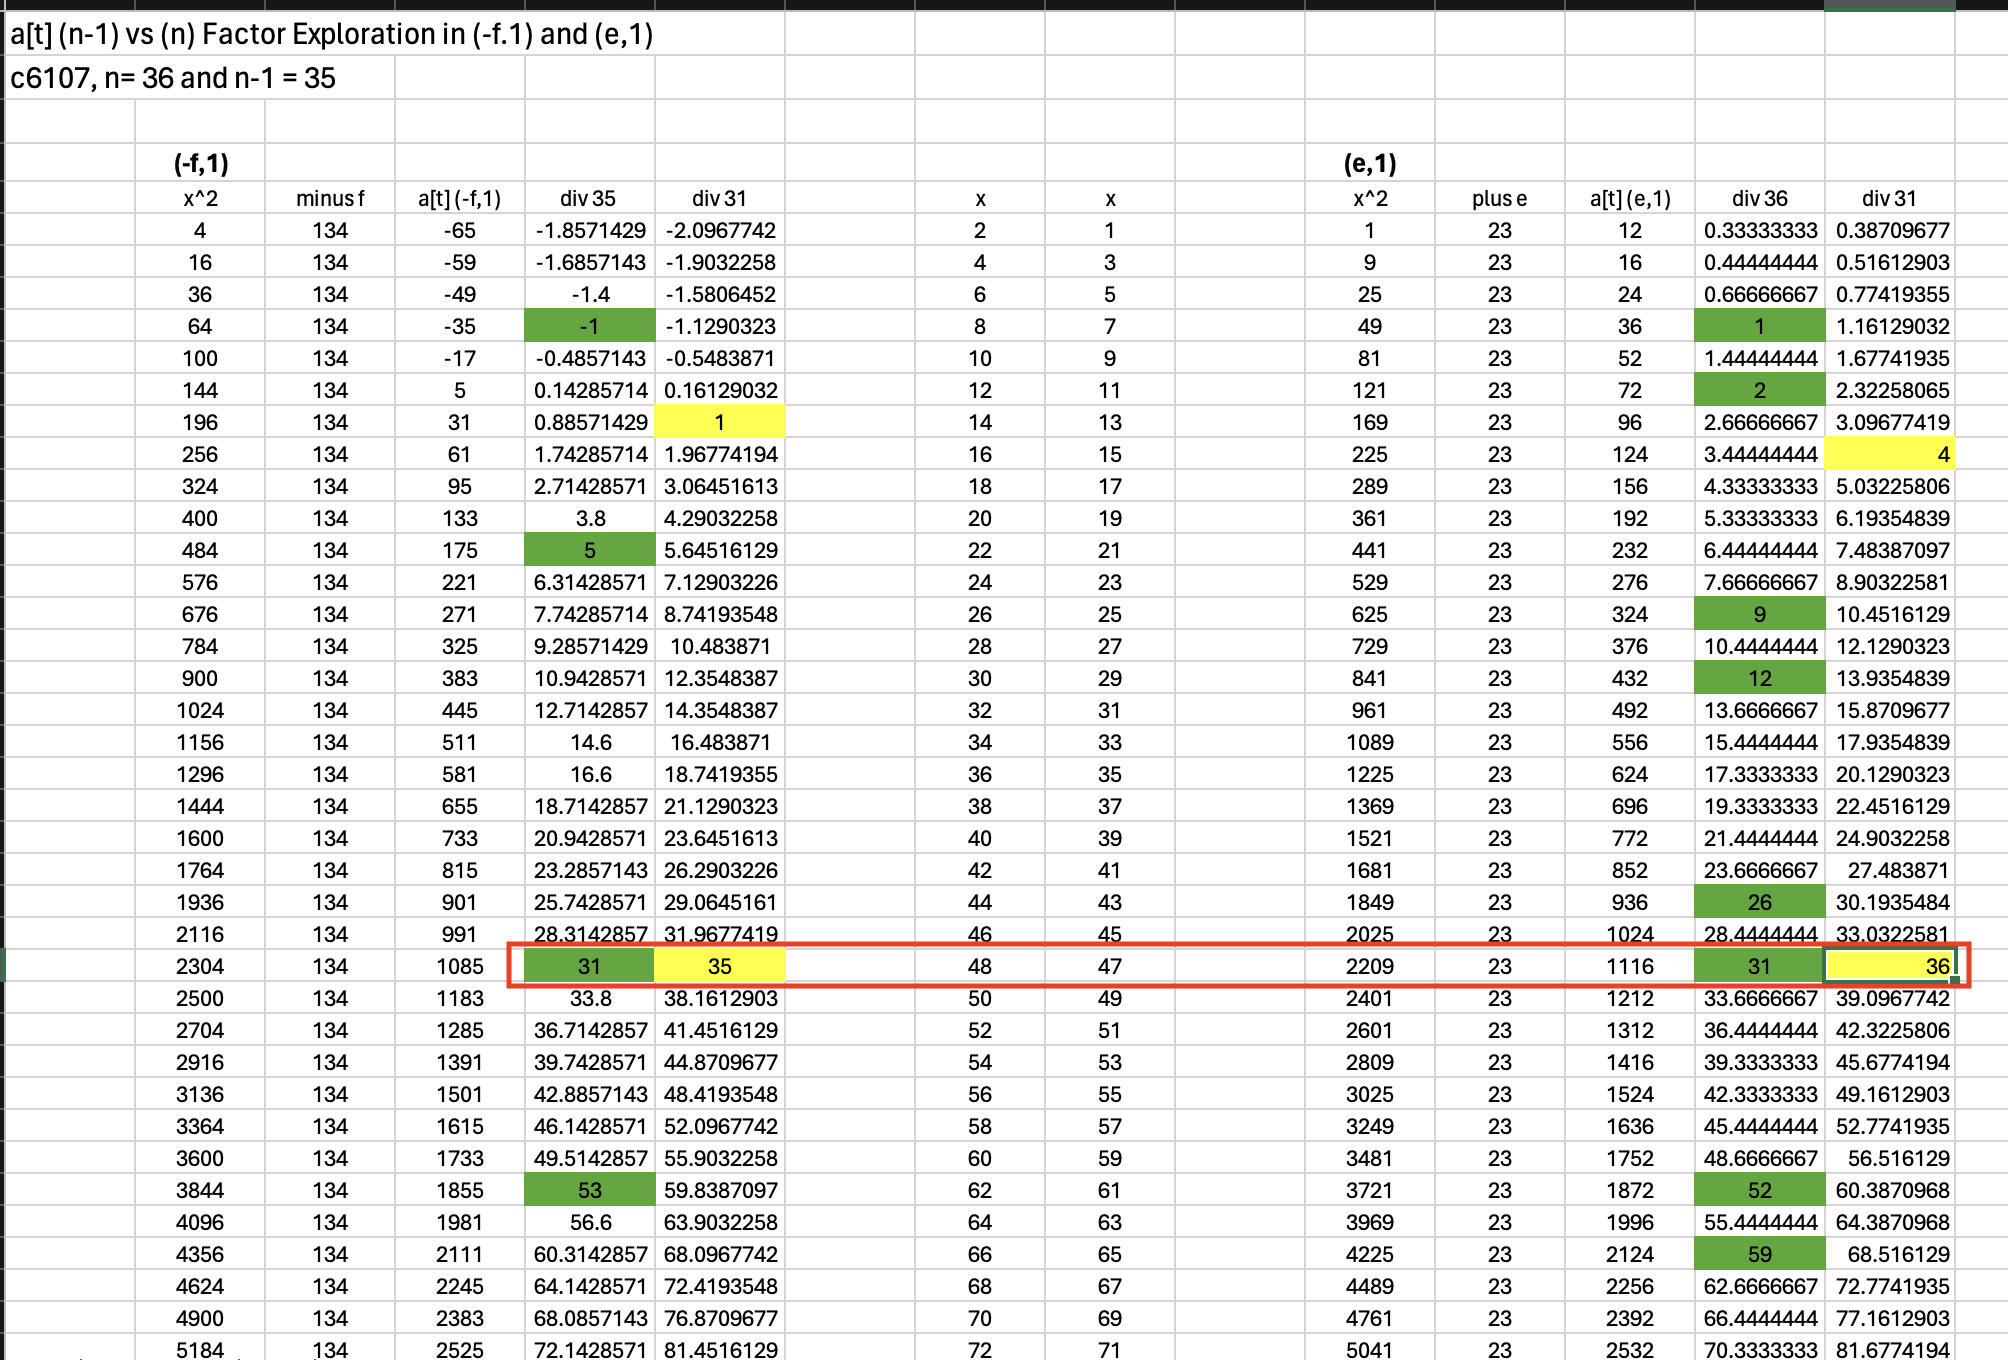Image resolution: width=2008 pixels, height=1360 pixels.
Task: Select the x^2 value 3844
Action: click(x=200, y=1190)
